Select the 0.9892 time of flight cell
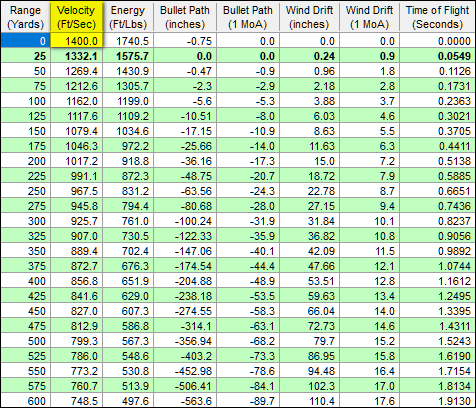 437,251
